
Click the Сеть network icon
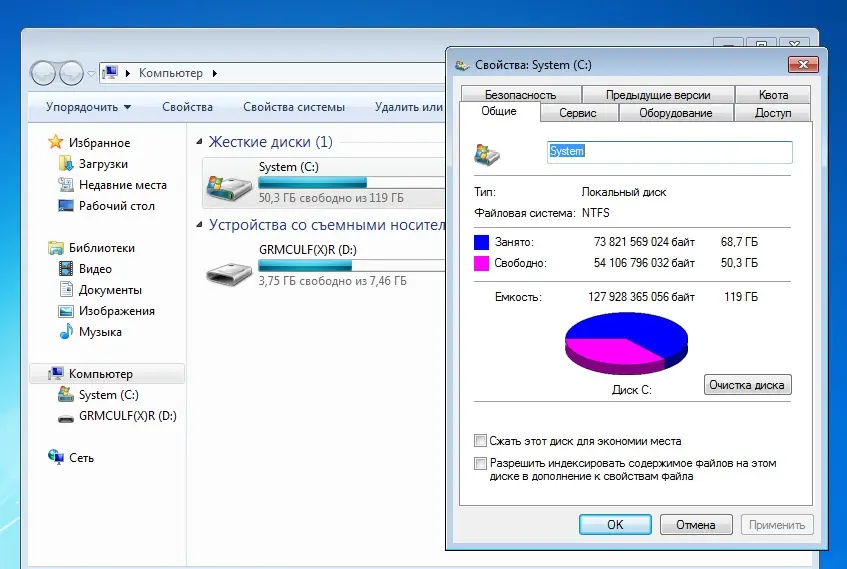tap(56, 457)
